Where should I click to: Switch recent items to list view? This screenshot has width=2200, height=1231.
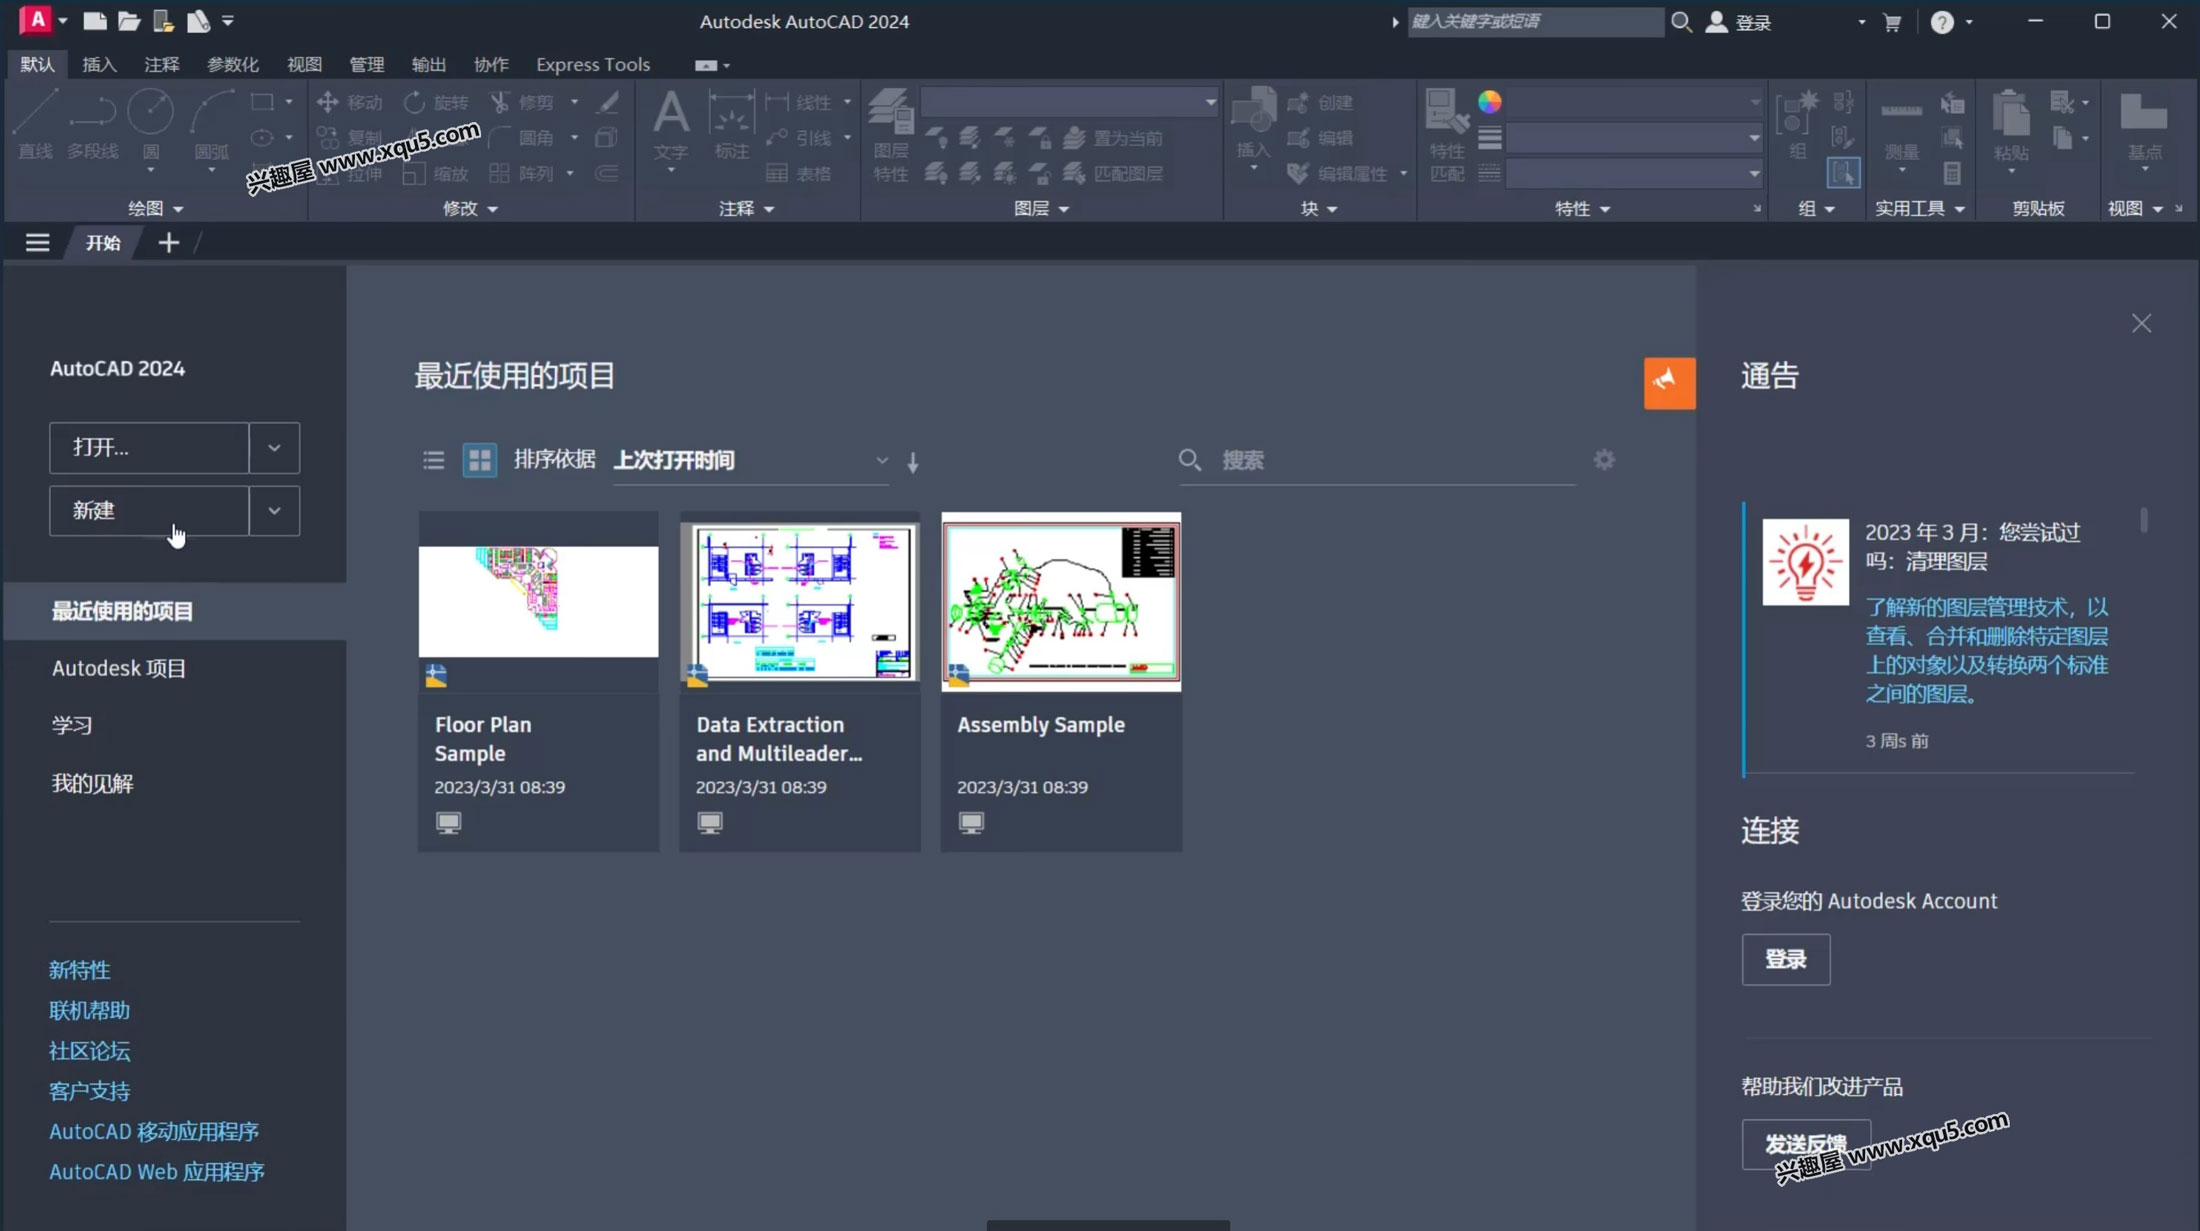coord(433,460)
